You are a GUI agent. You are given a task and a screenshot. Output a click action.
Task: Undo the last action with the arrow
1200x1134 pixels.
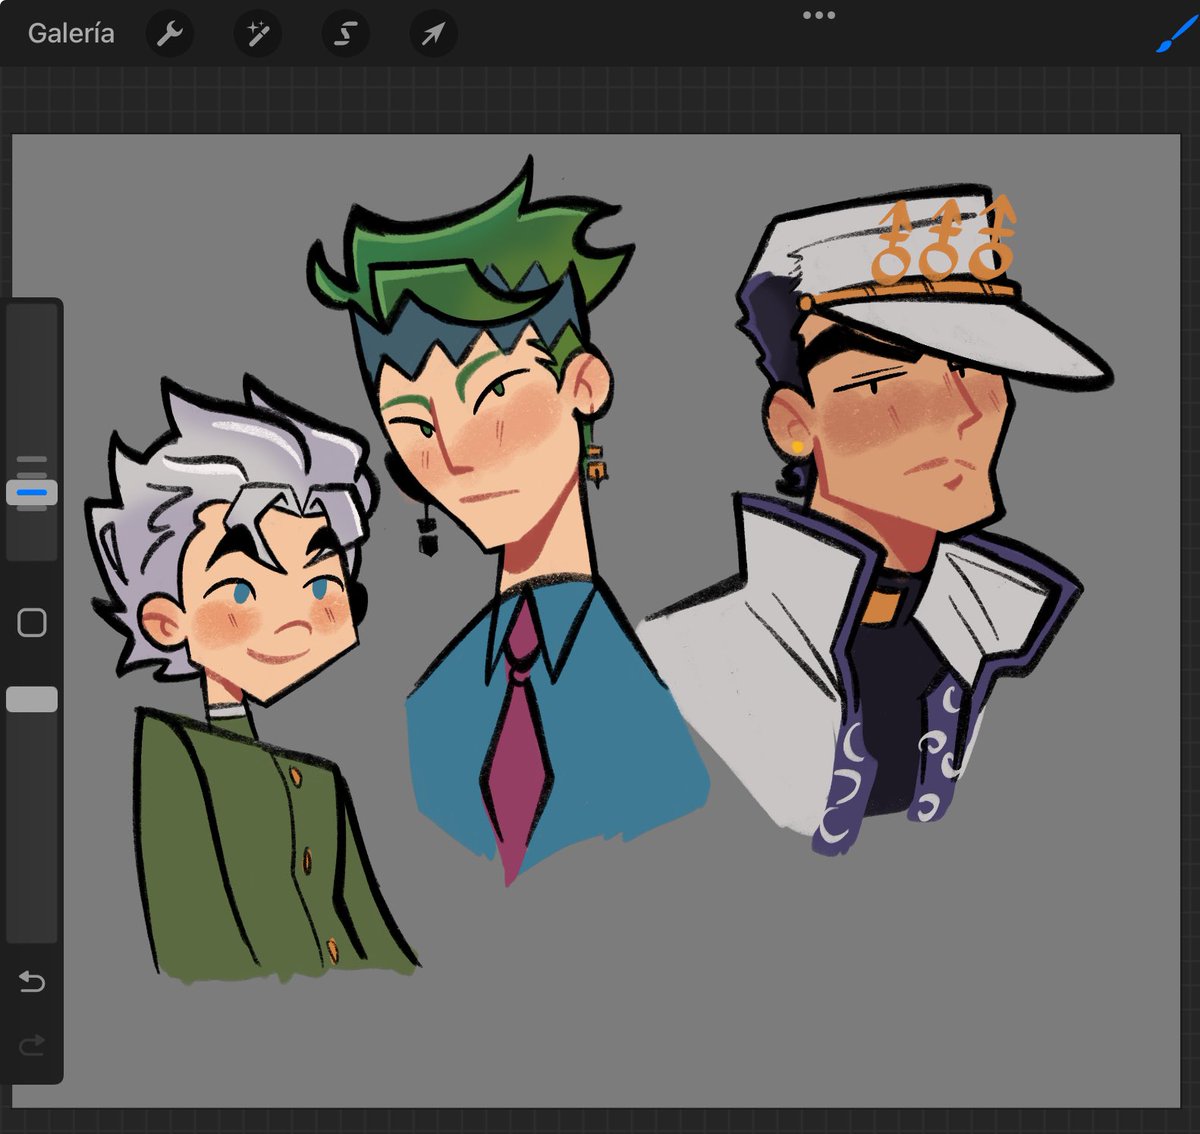(32, 982)
